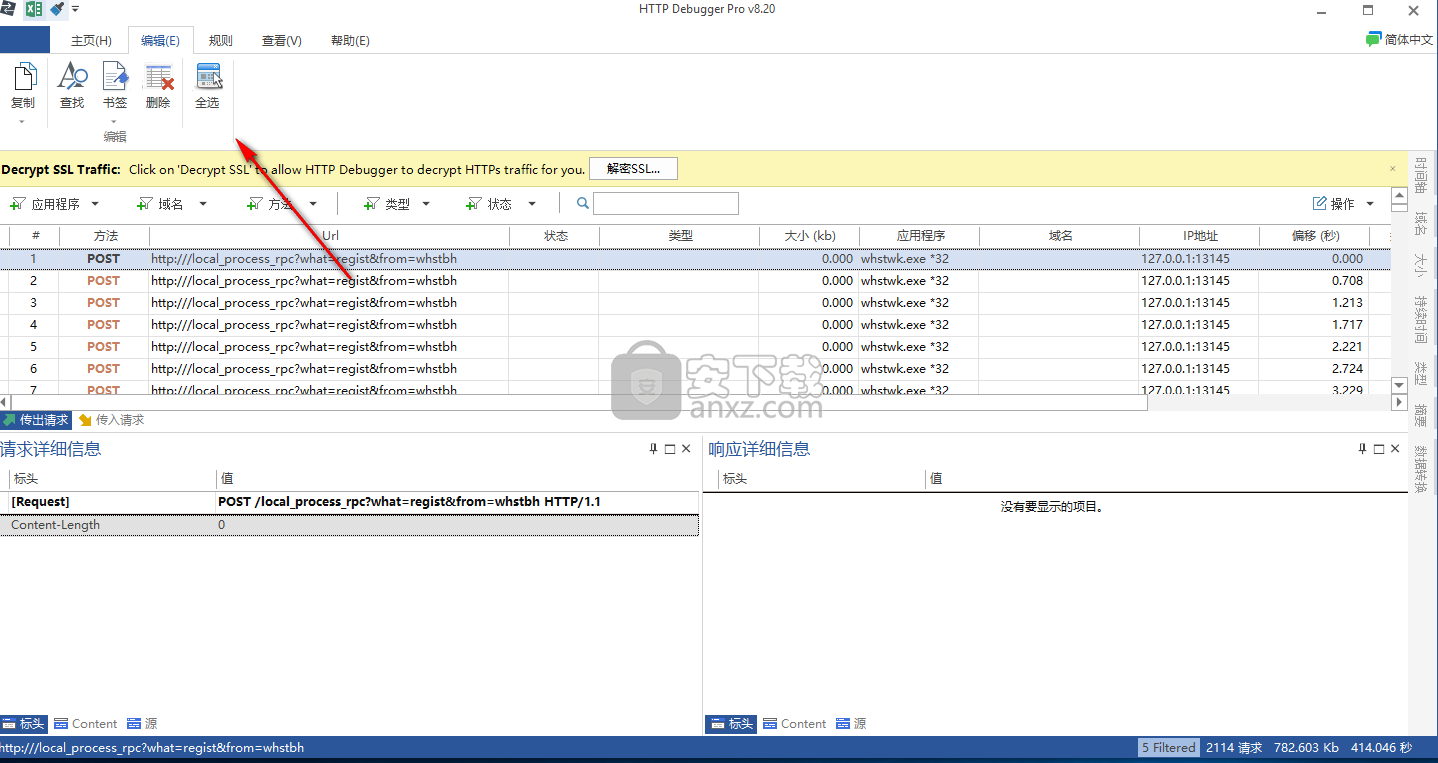Screen dimensions: 1438x763
Task: Click the filter search input field
Action: (x=666, y=204)
